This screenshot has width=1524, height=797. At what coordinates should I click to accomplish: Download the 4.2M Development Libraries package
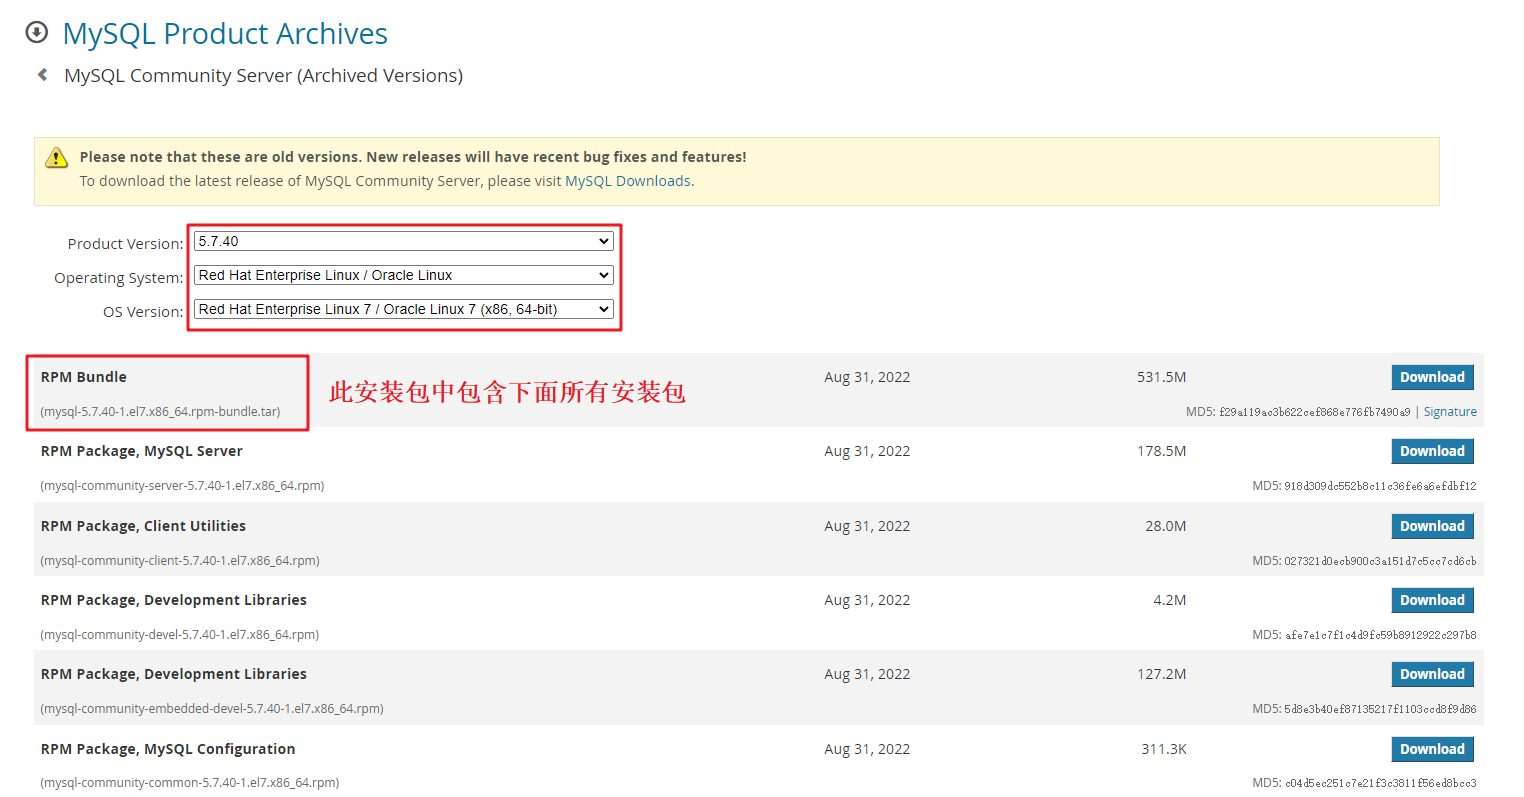click(1432, 600)
